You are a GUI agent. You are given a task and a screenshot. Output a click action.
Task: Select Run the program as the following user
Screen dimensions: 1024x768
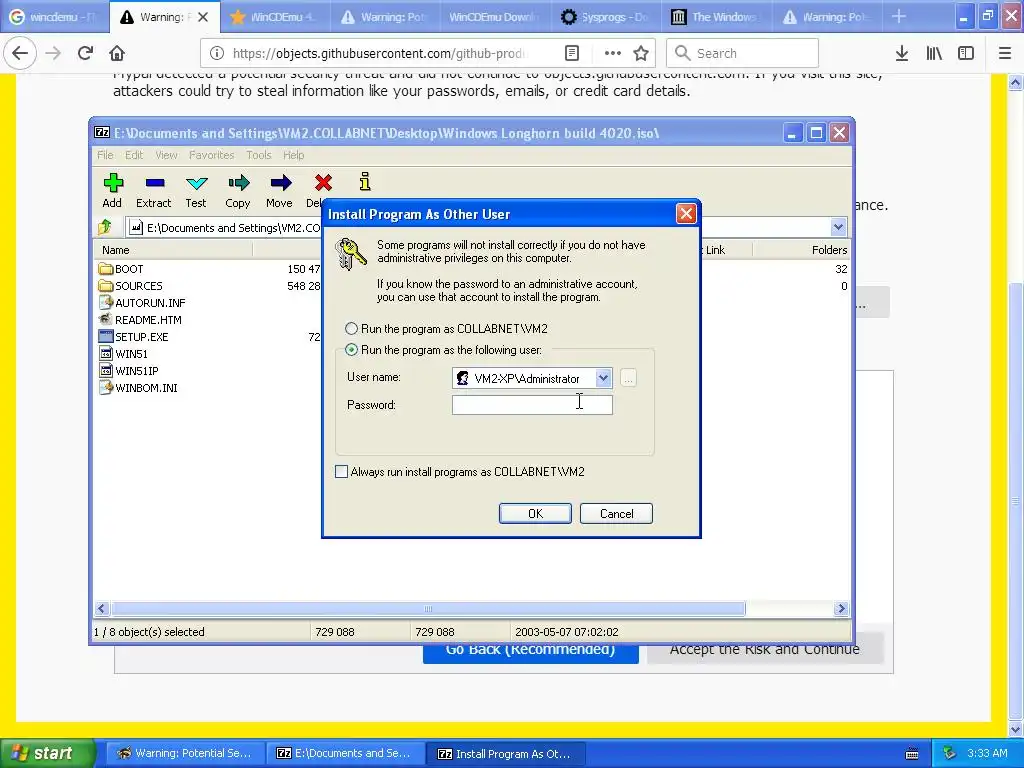coord(351,349)
